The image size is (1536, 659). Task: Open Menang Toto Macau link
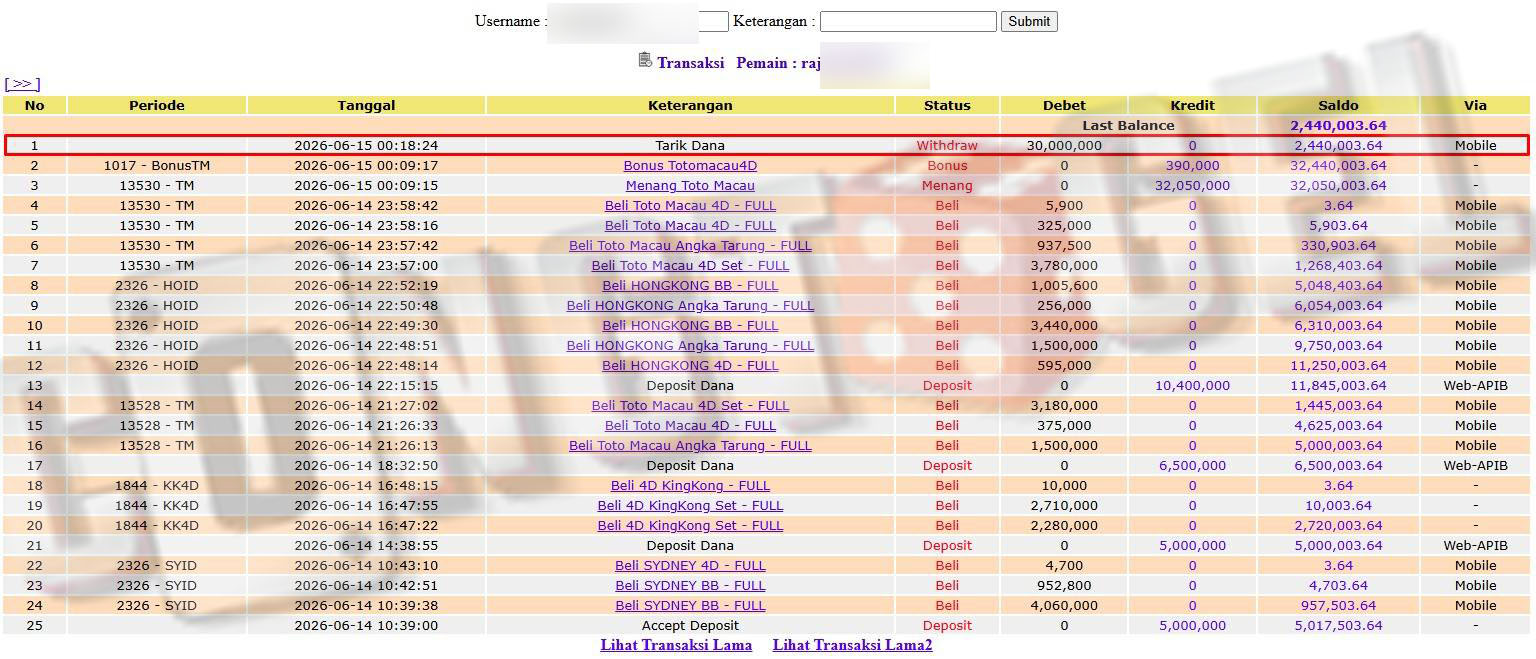click(x=690, y=186)
